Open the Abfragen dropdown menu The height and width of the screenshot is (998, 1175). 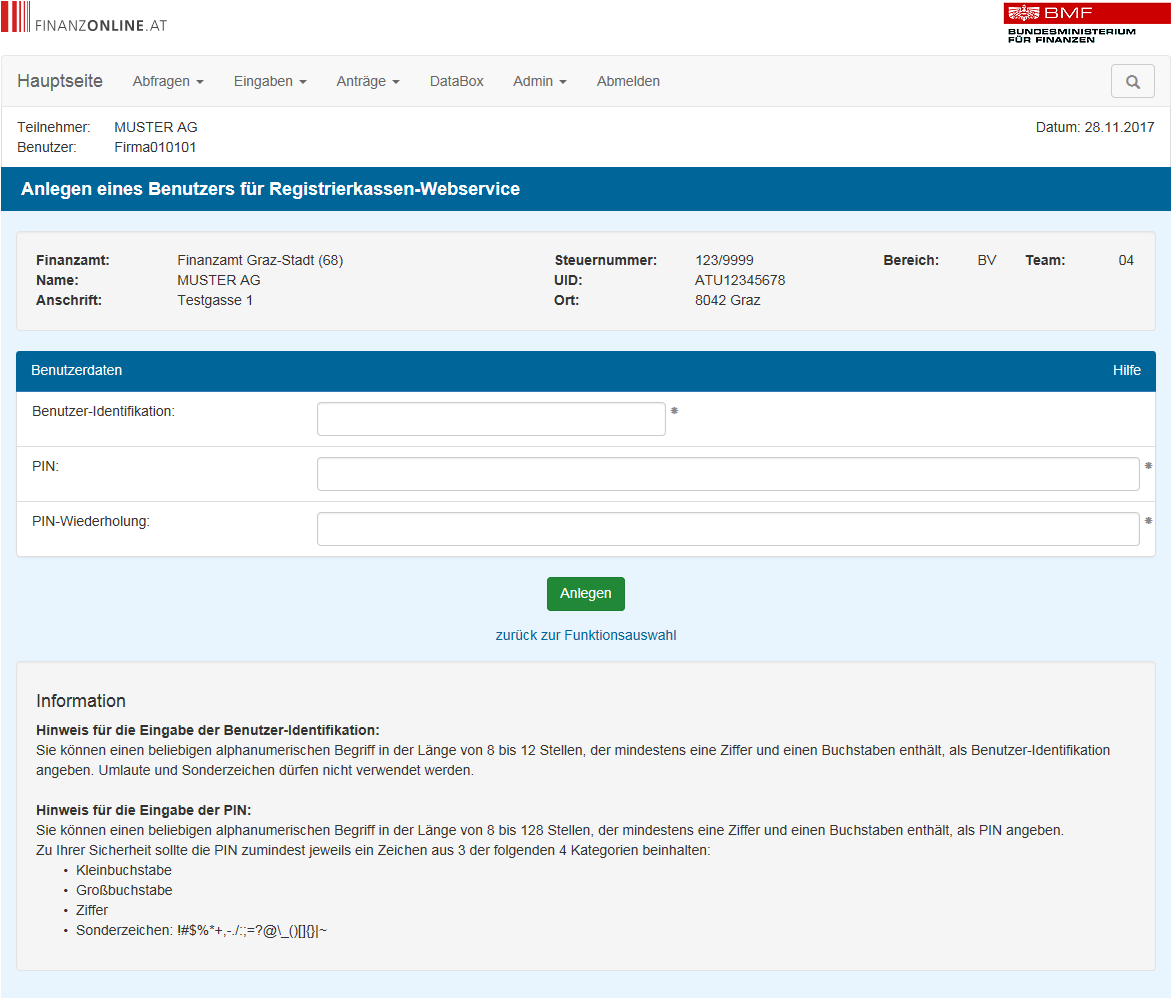click(168, 82)
